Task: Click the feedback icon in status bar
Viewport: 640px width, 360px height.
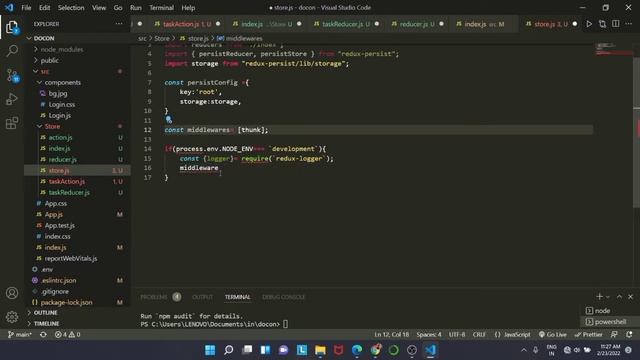Action: (614, 334)
